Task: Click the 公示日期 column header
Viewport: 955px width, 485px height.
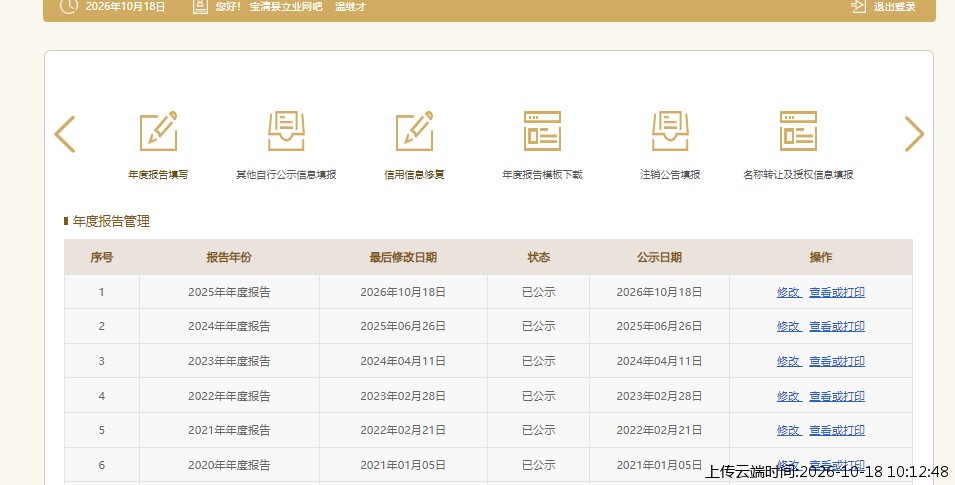Action: pos(659,257)
